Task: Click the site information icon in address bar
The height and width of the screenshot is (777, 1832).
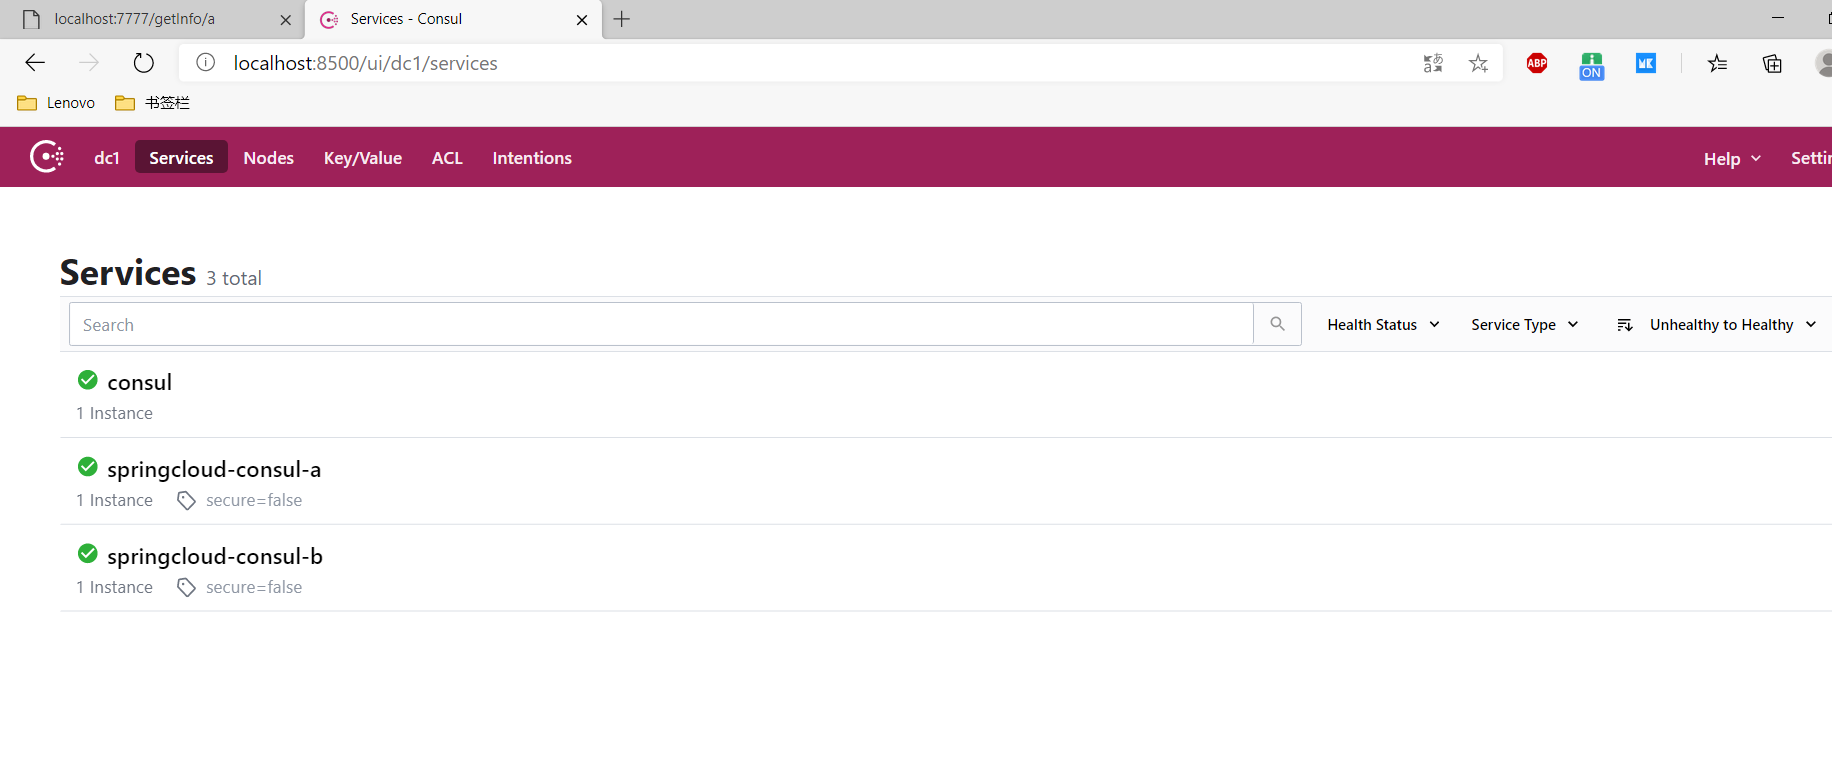Action: click(x=206, y=63)
